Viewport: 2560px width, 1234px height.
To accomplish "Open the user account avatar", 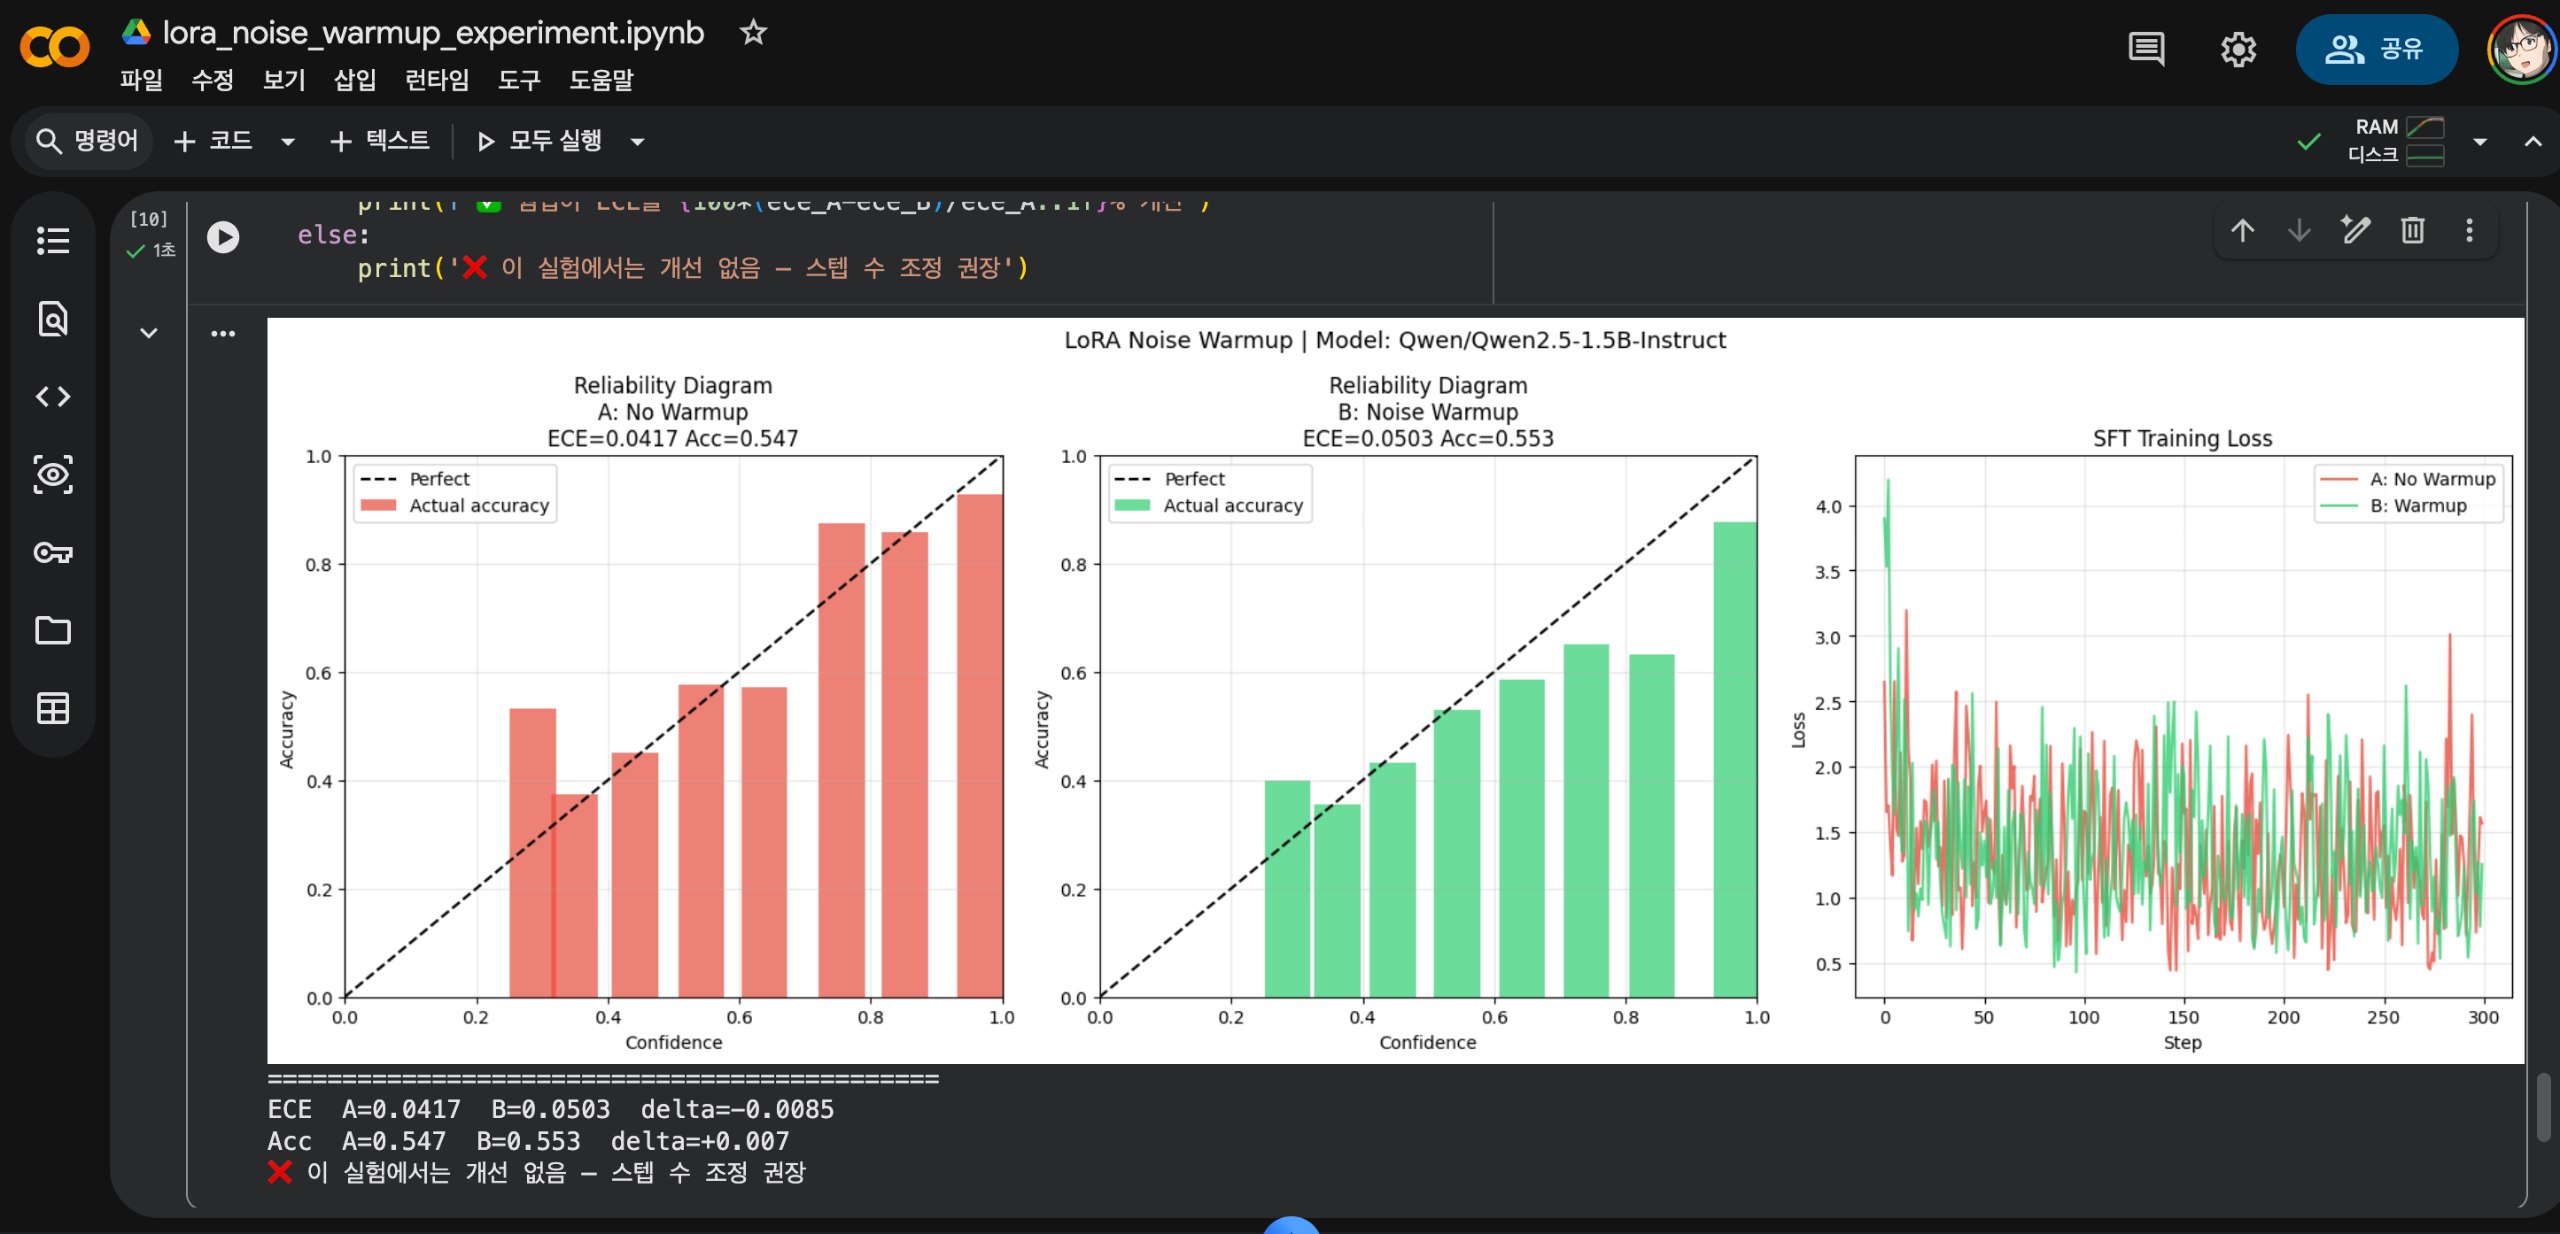I will (2520, 49).
